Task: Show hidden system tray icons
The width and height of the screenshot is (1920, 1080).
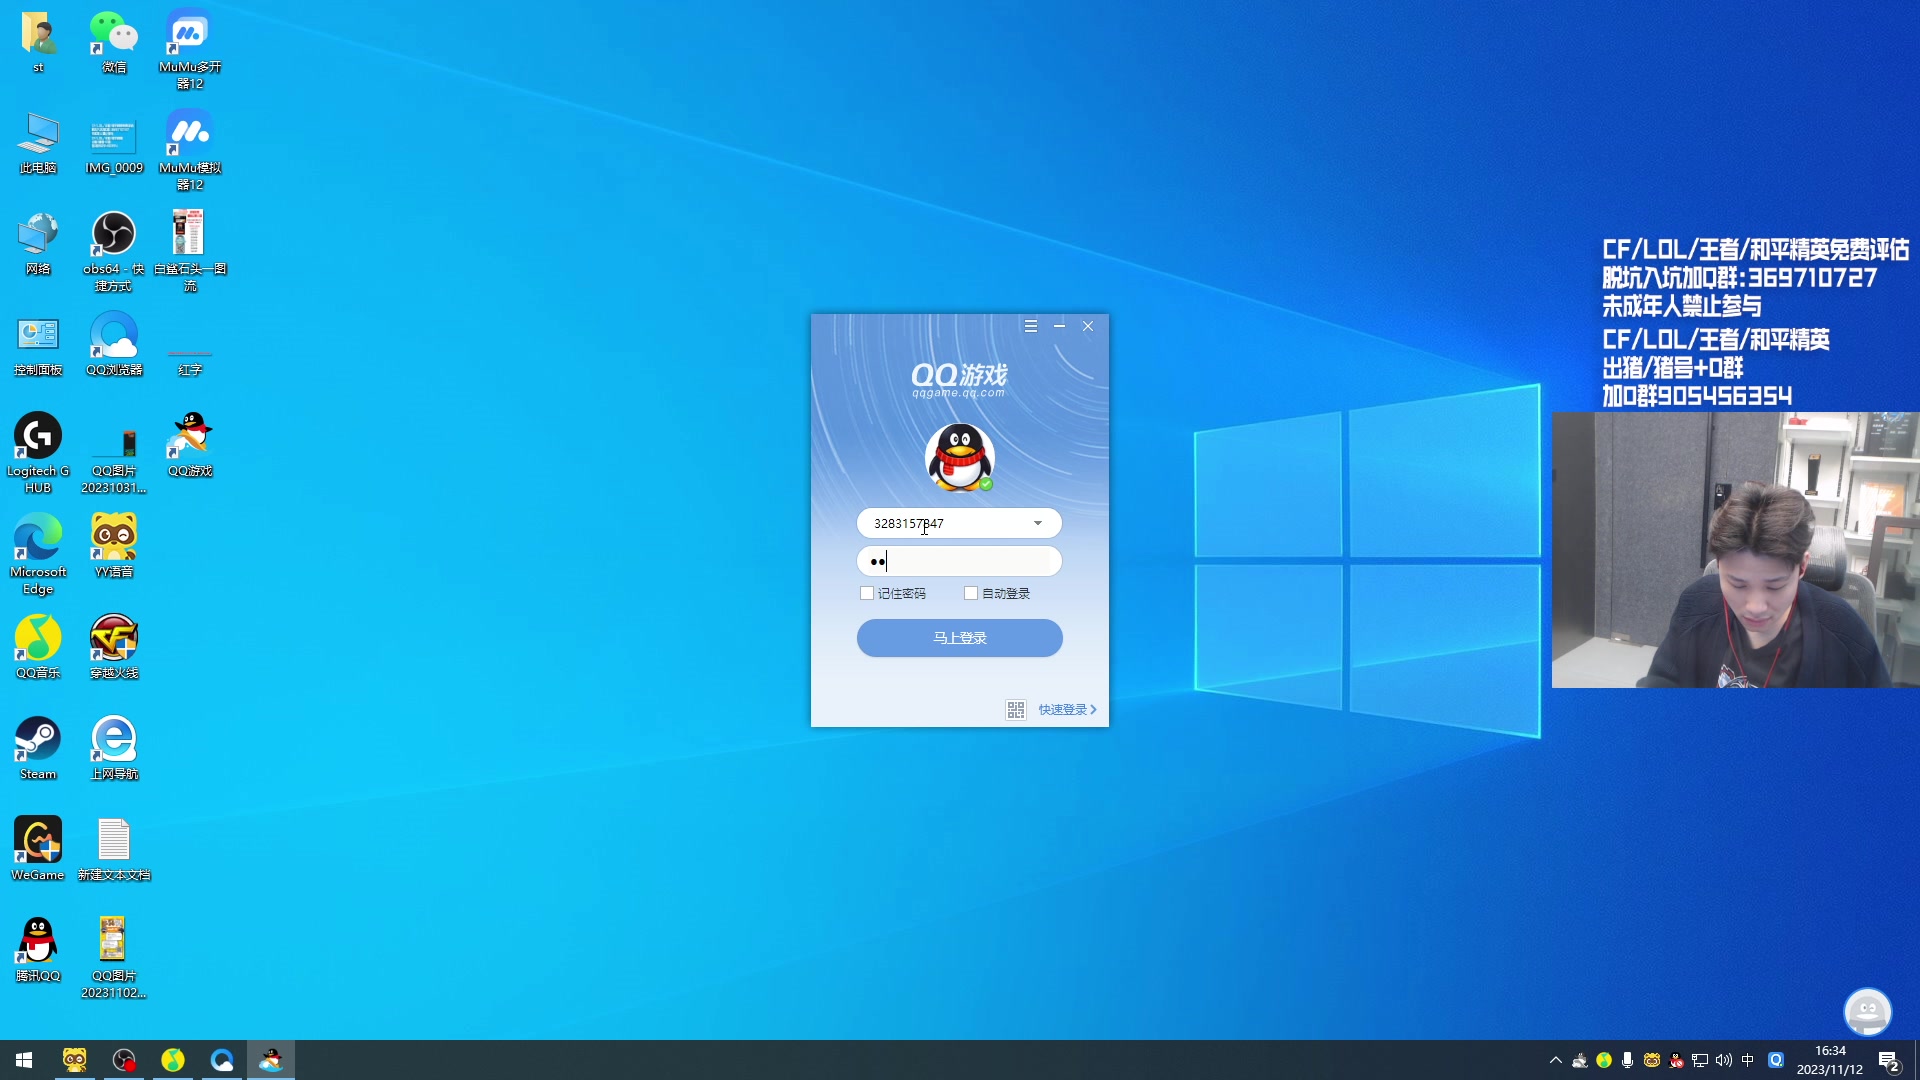Action: click(1555, 1060)
